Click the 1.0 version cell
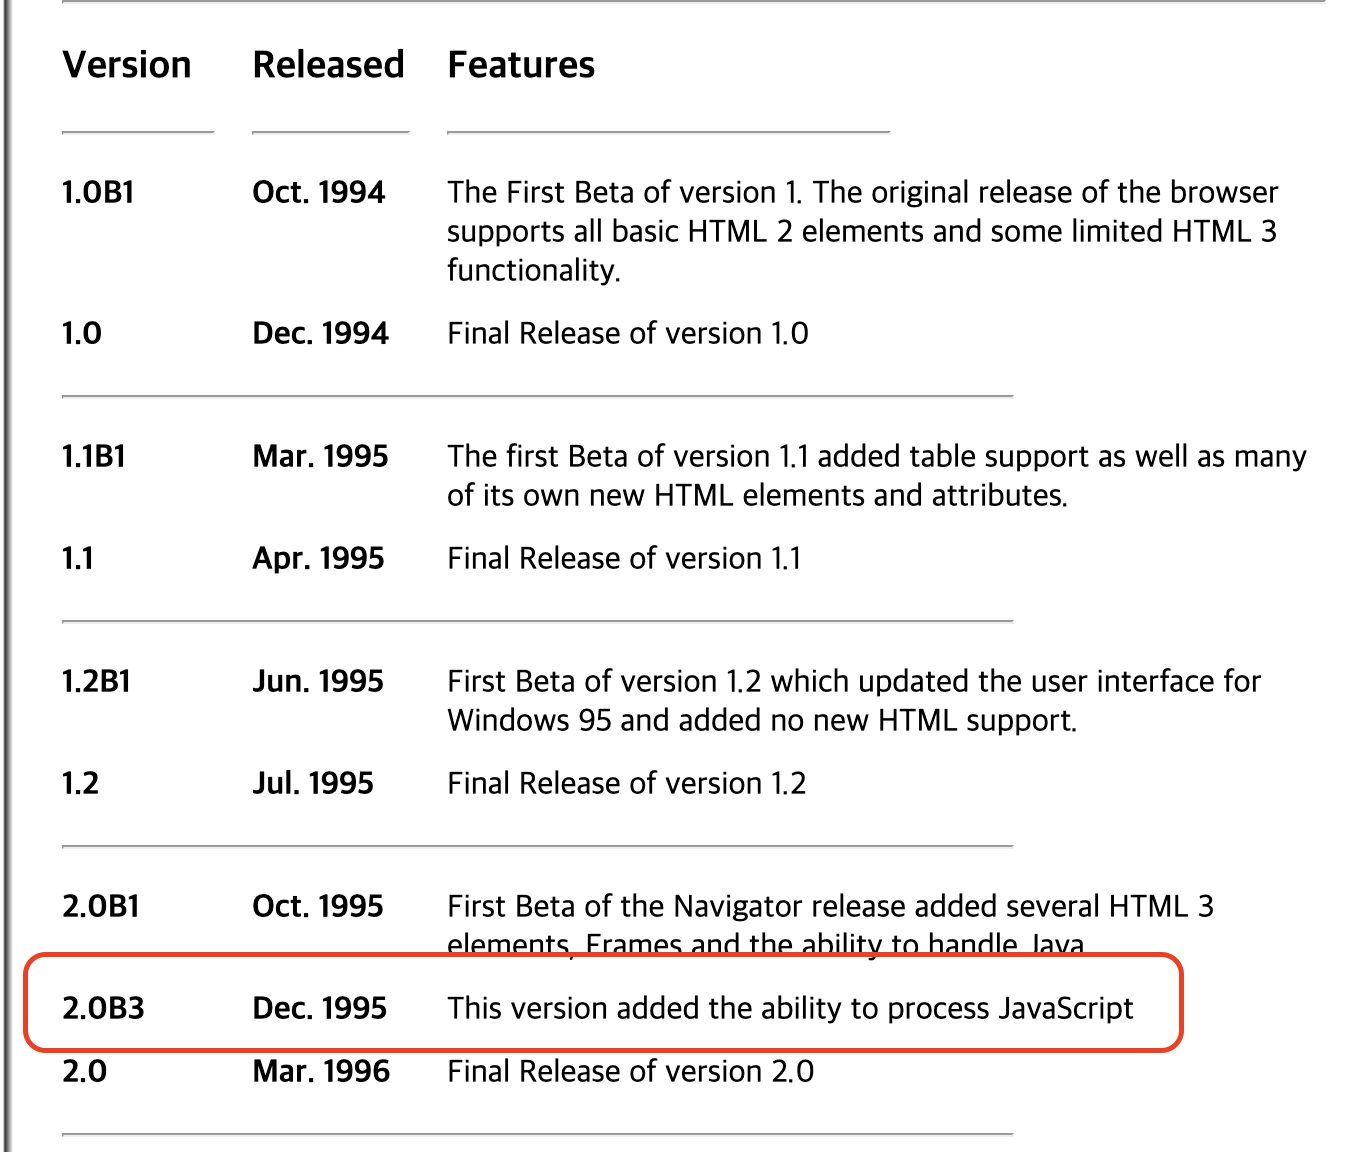Viewport: 1370px width, 1152px height. tap(82, 333)
